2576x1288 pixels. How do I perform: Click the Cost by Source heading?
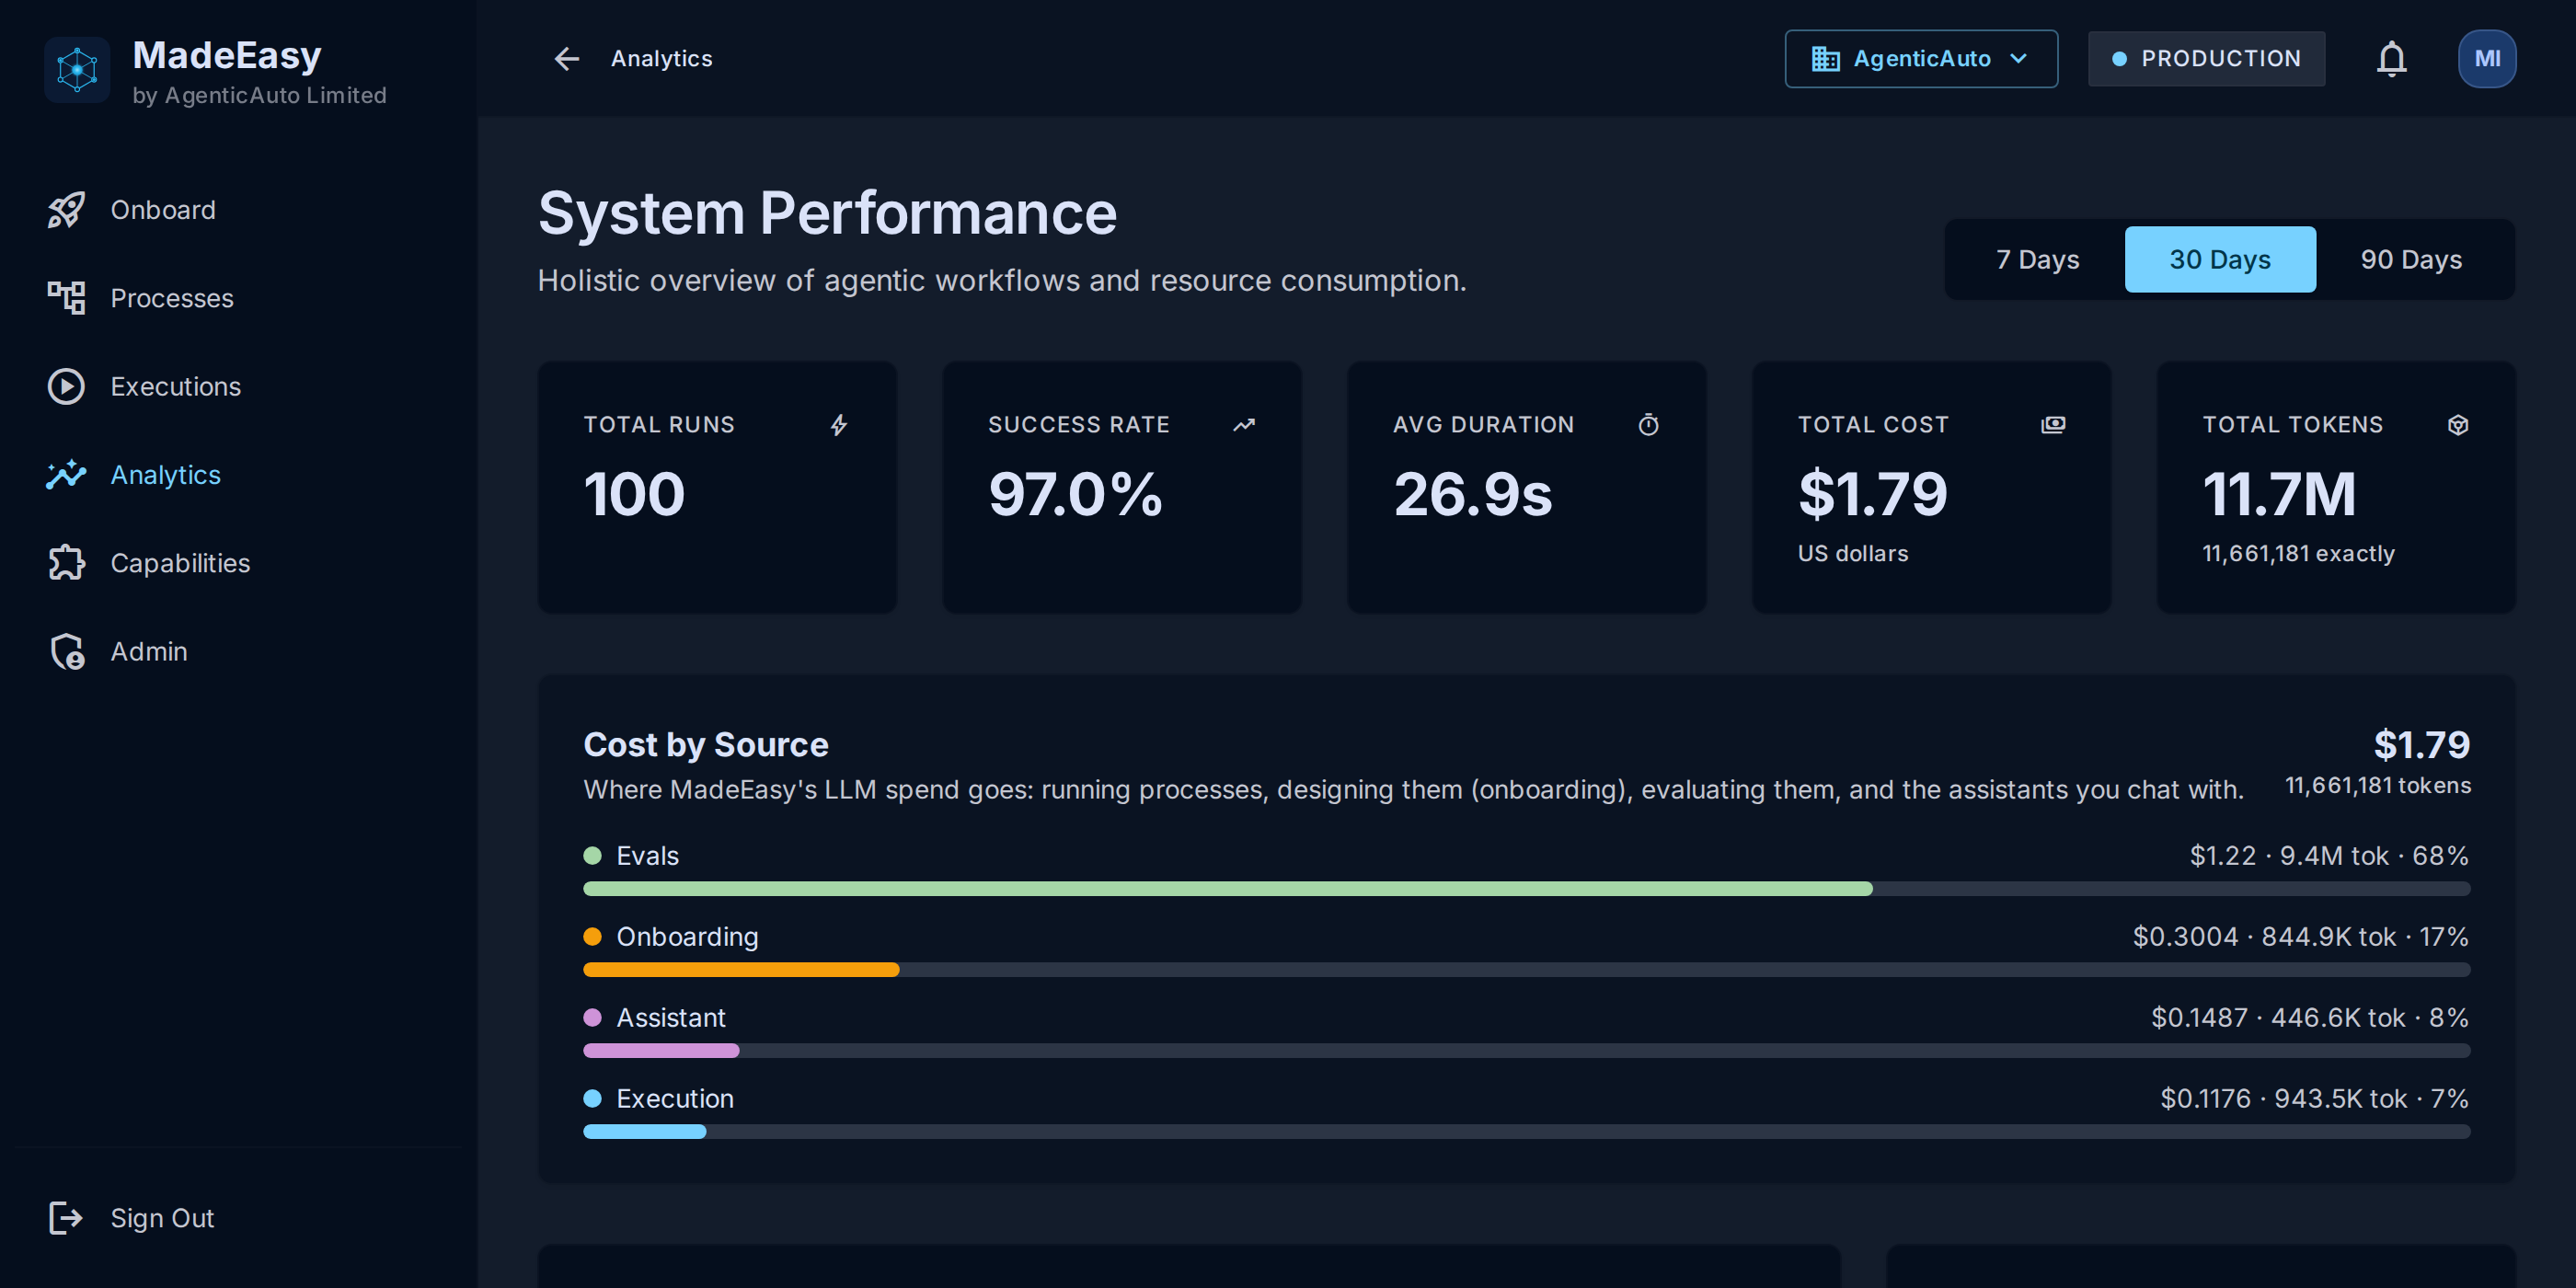pyautogui.click(x=706, y=745)
